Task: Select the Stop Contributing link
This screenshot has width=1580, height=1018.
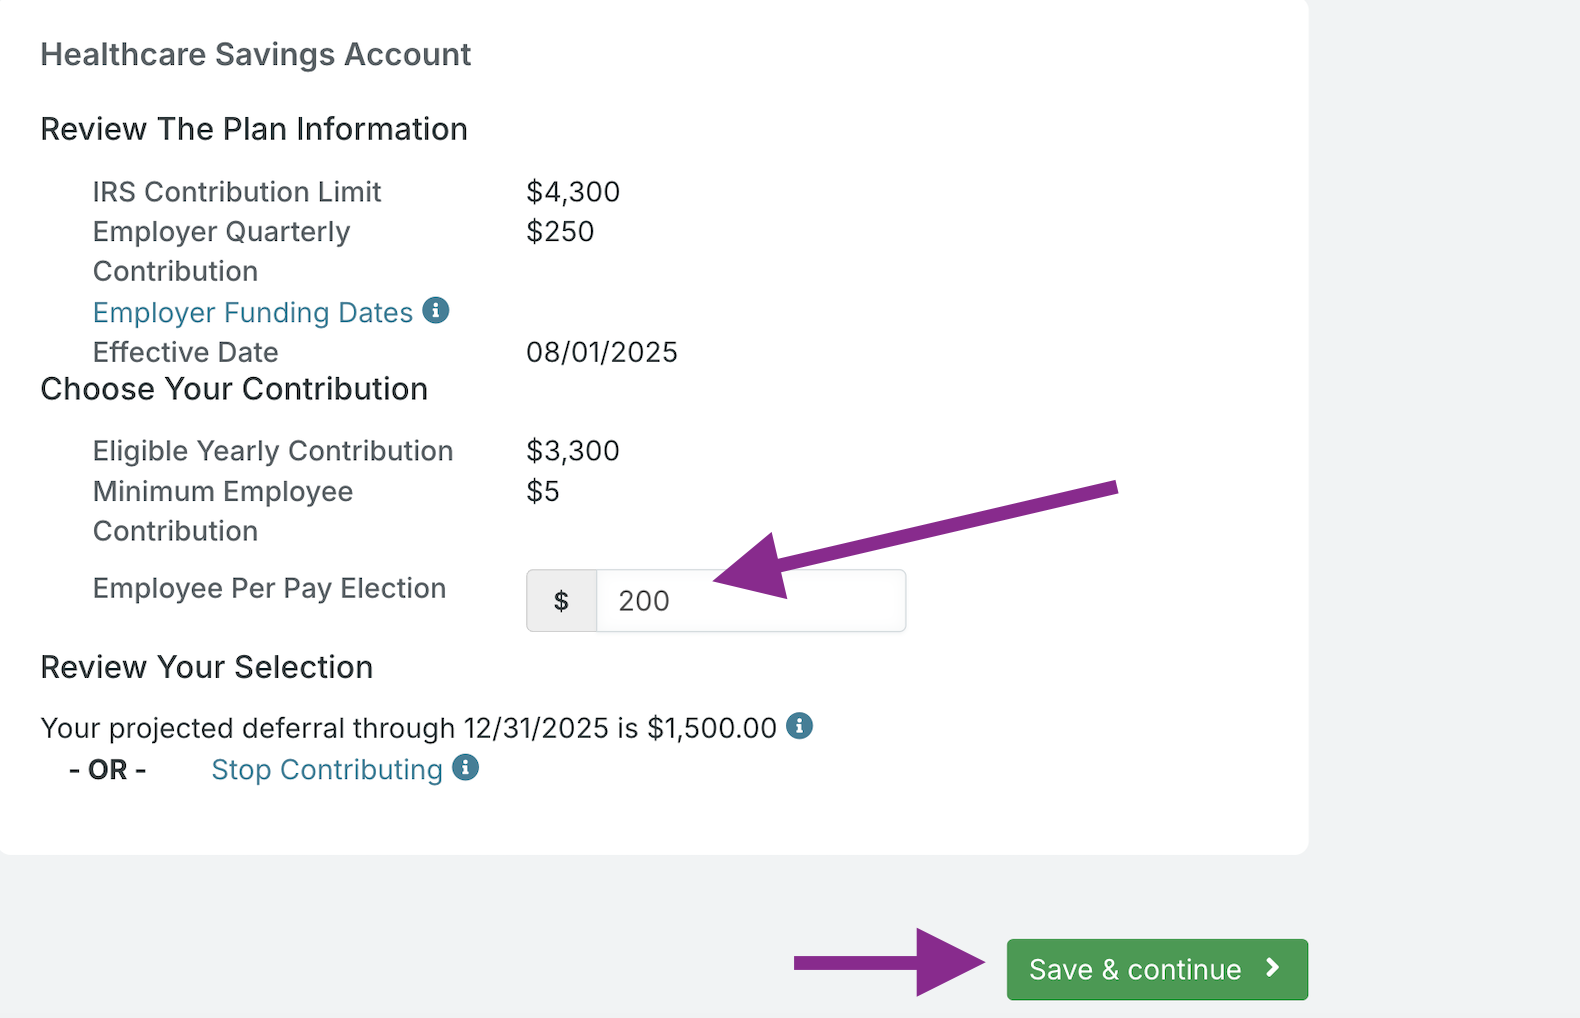Action: point(327,770)
